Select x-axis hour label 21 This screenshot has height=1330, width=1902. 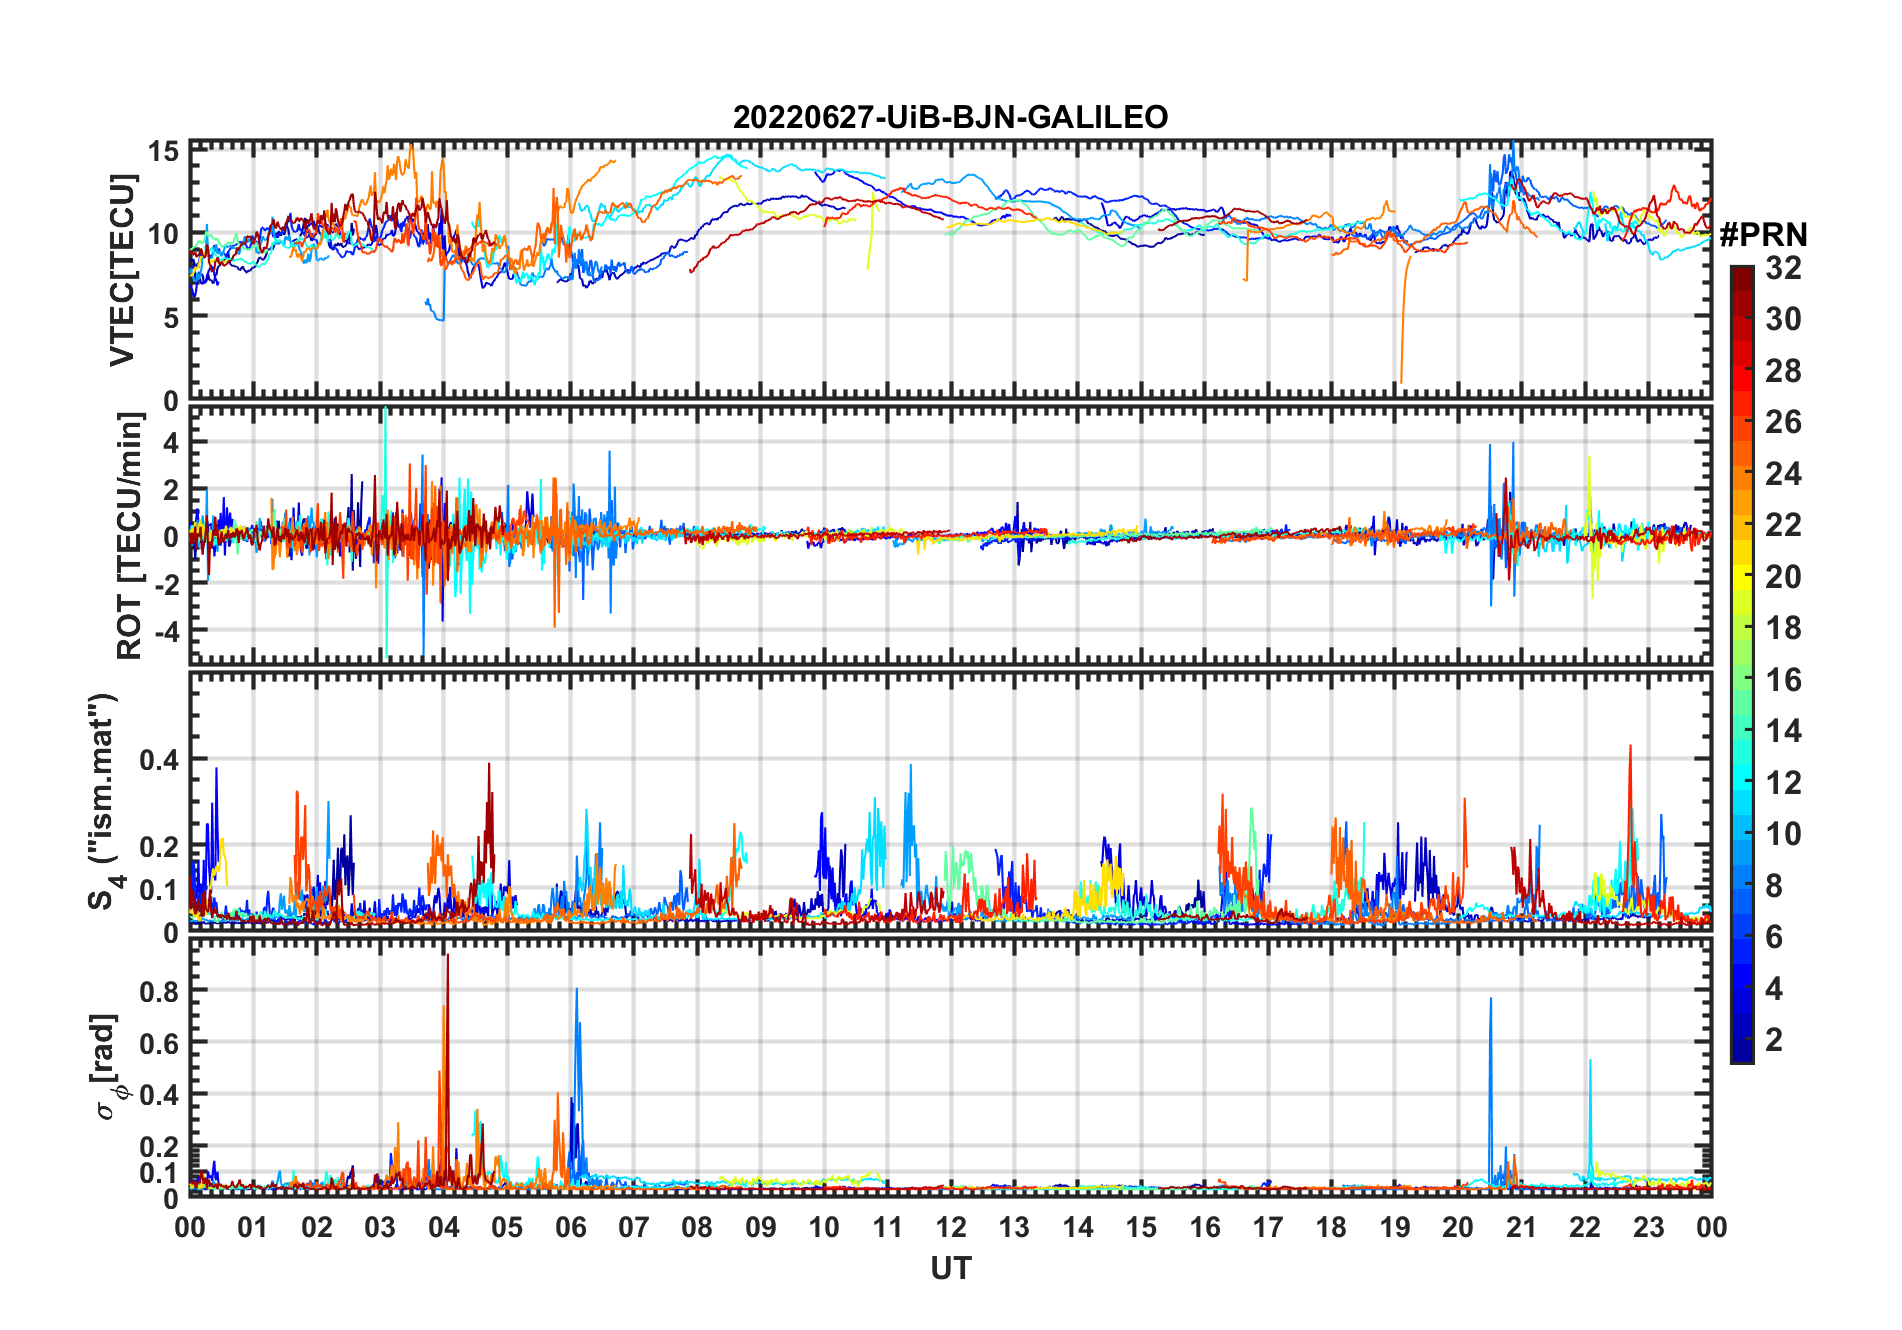tap(1521, 1227)
